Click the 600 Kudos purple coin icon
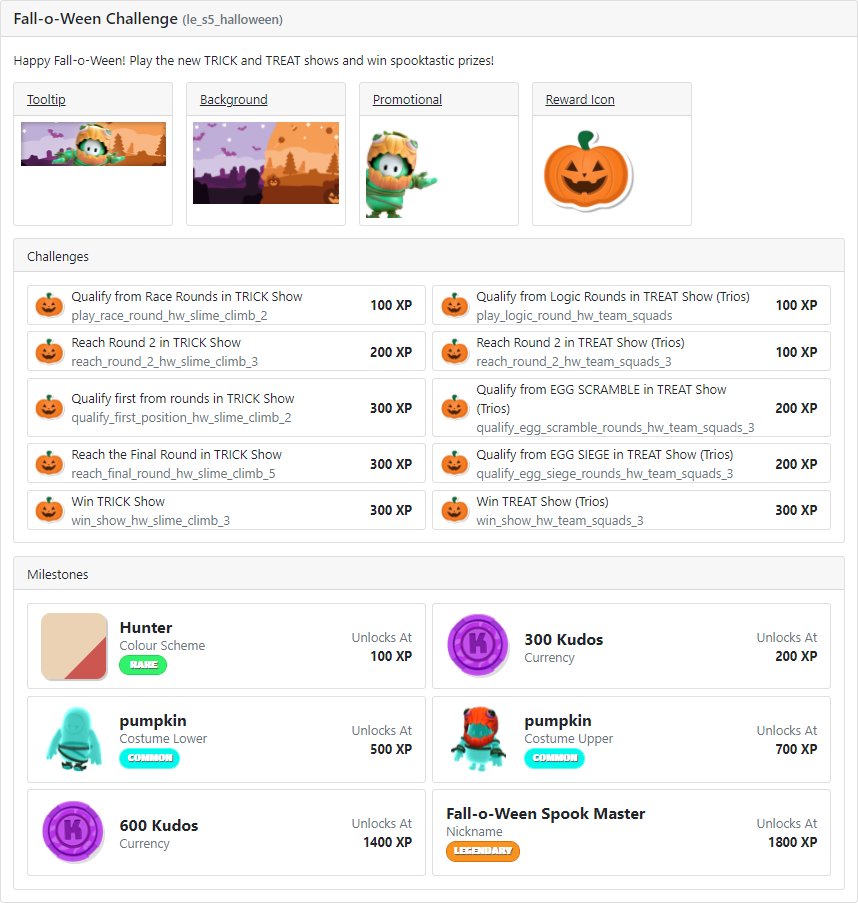 73,831
